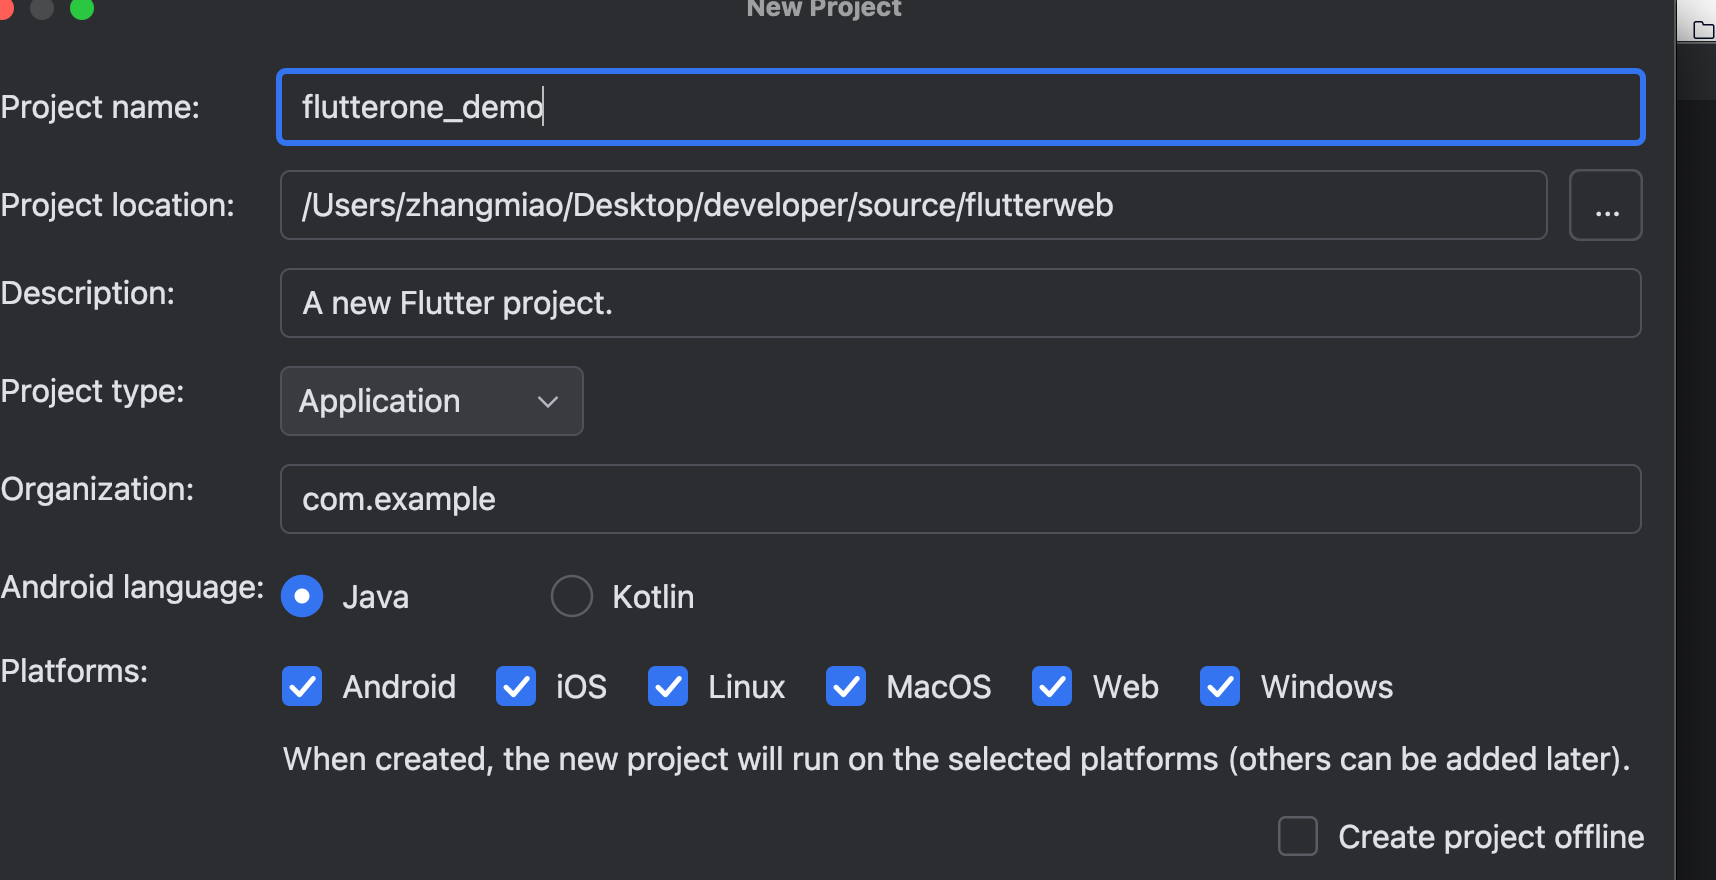Open the browse location ellipsis button
Screen dimensions: 1716x880
click(x=1606, y=205)
